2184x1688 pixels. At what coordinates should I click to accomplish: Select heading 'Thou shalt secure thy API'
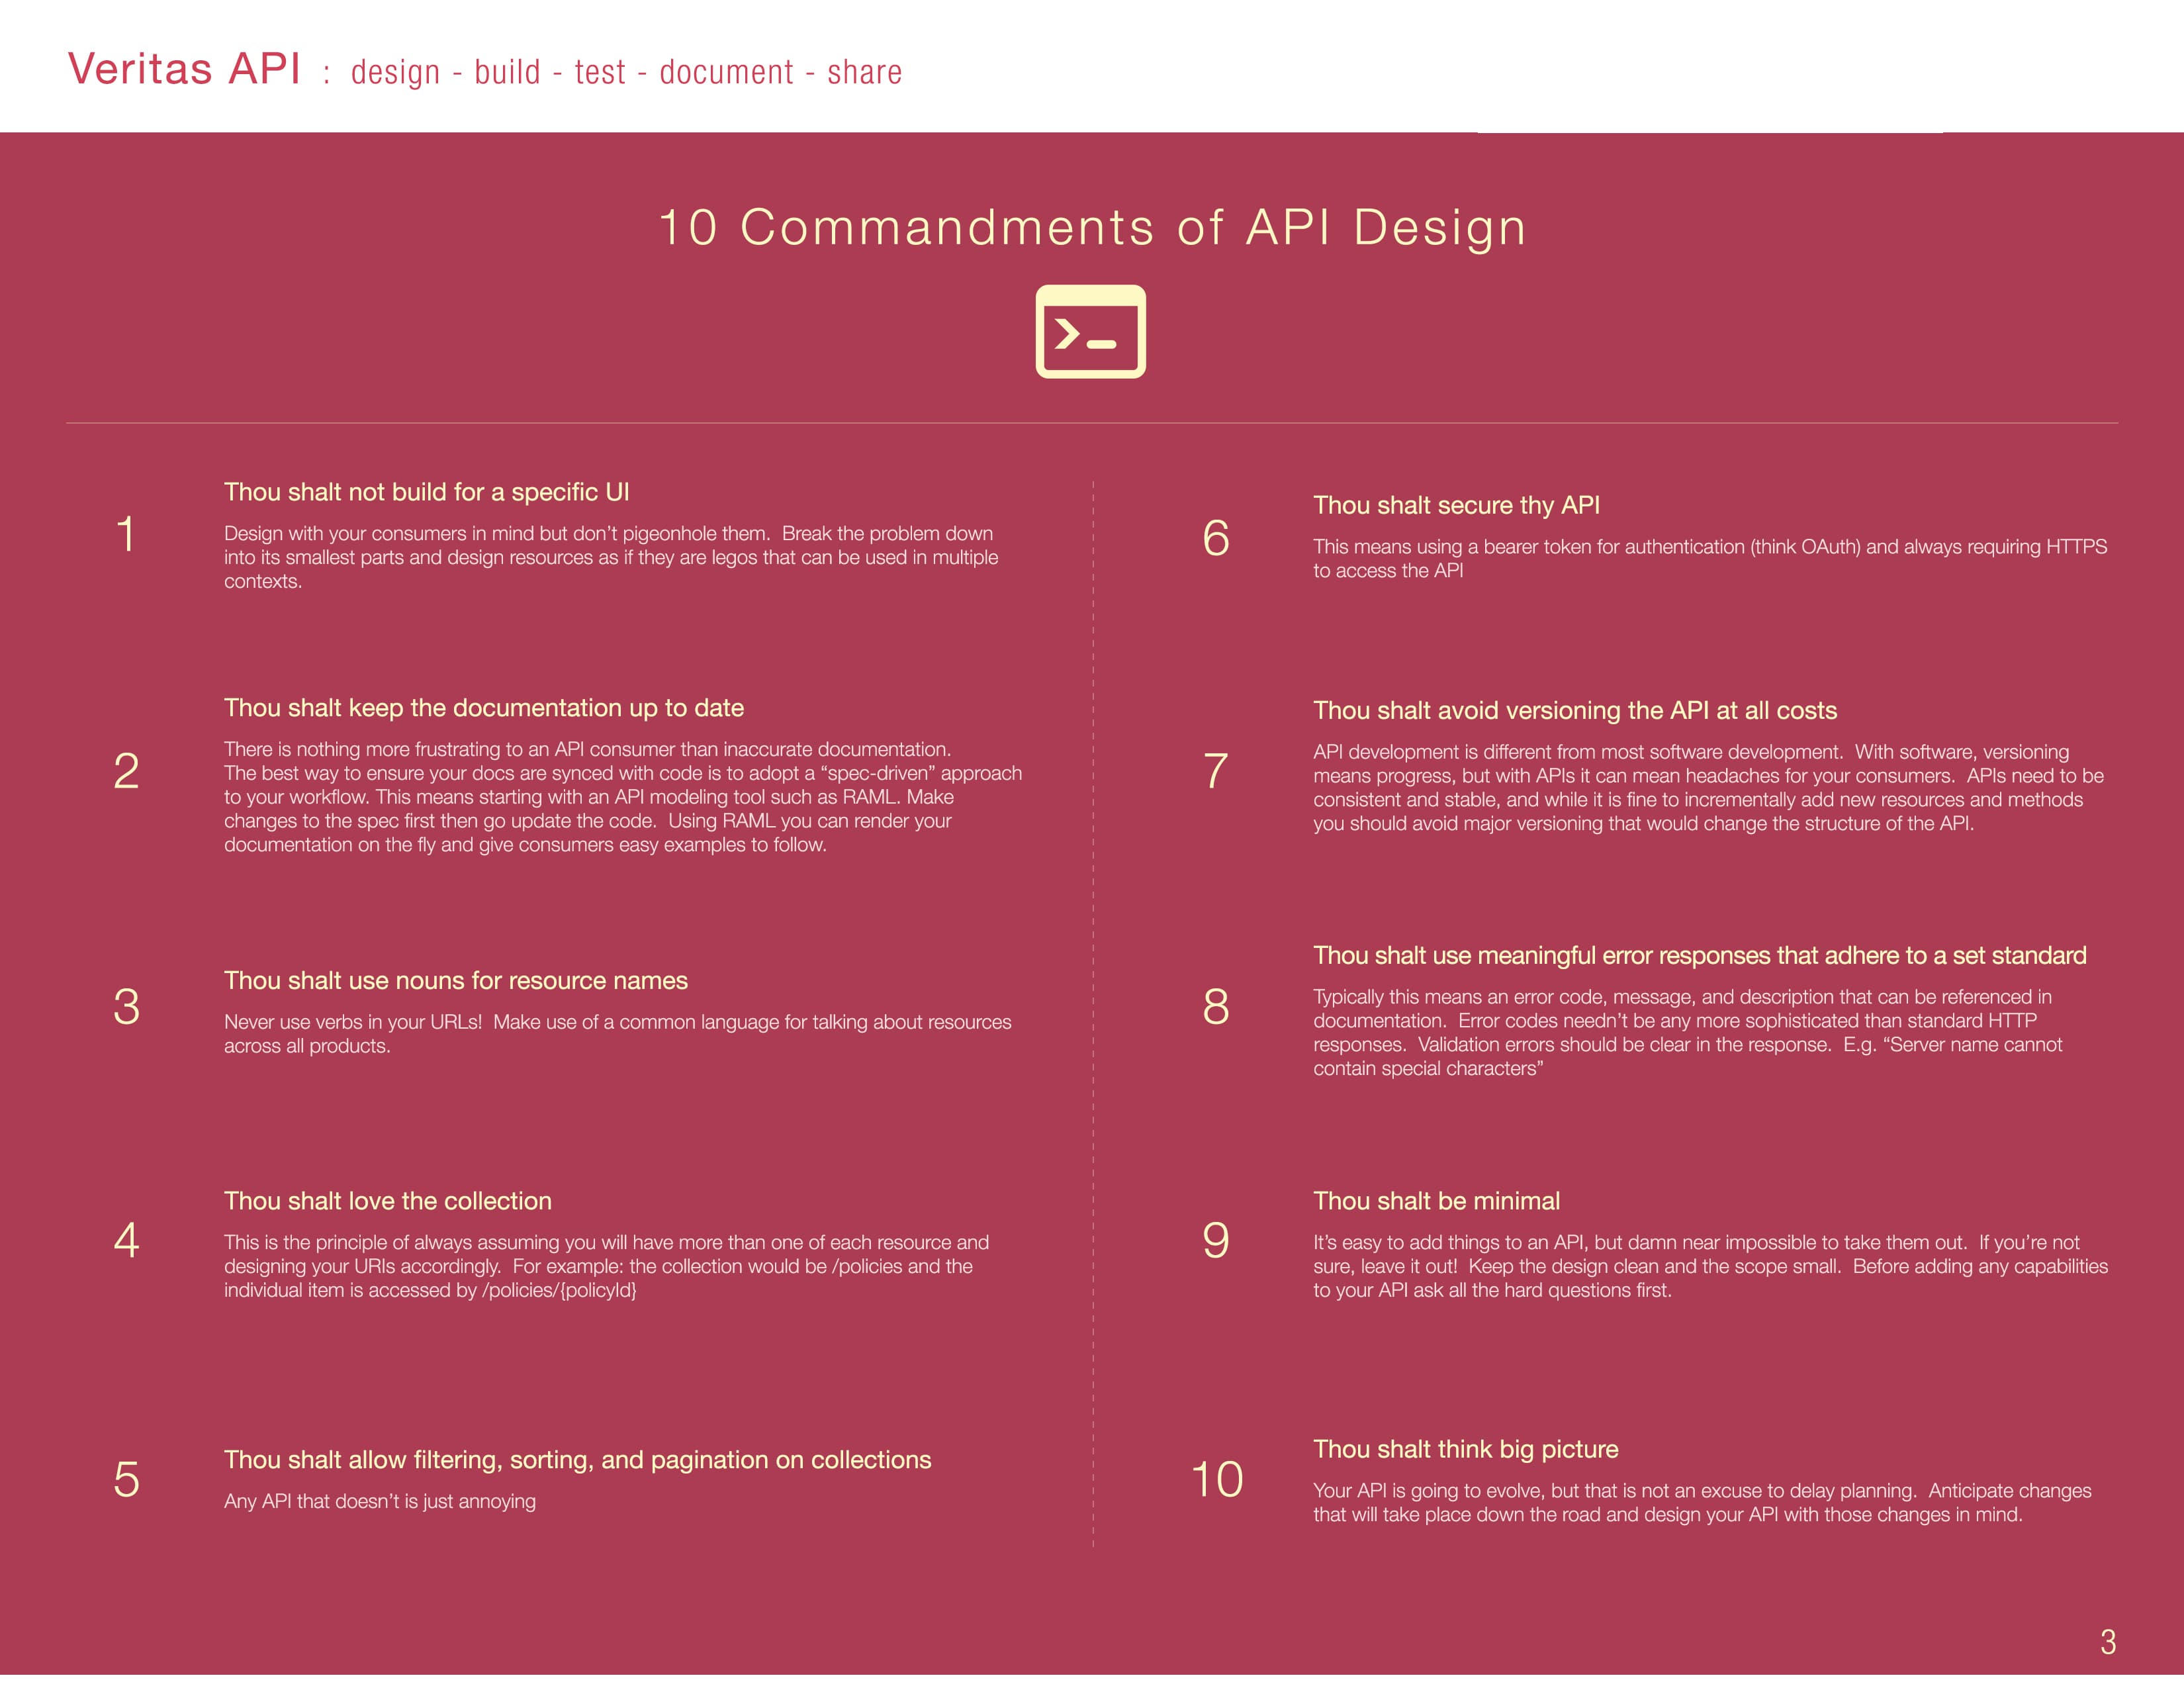click(1456, 505)
